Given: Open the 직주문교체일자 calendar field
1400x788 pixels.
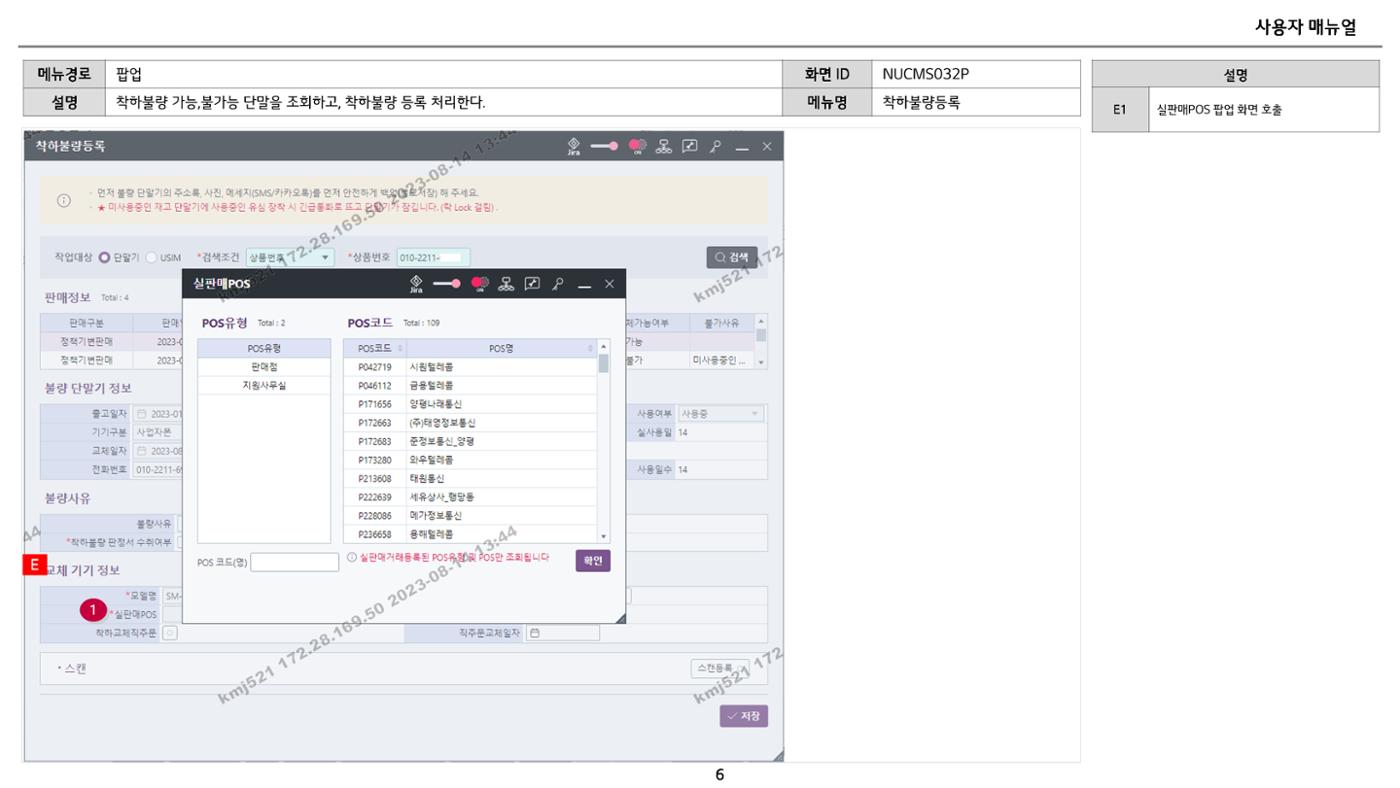Looking at the screenshot, I should point(563,632).
